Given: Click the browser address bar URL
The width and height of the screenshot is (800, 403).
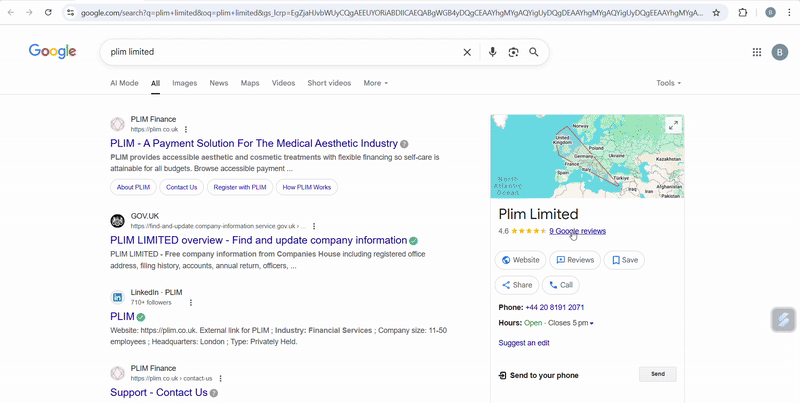Looking at the screenshot, I should click(x=391, y=13).
